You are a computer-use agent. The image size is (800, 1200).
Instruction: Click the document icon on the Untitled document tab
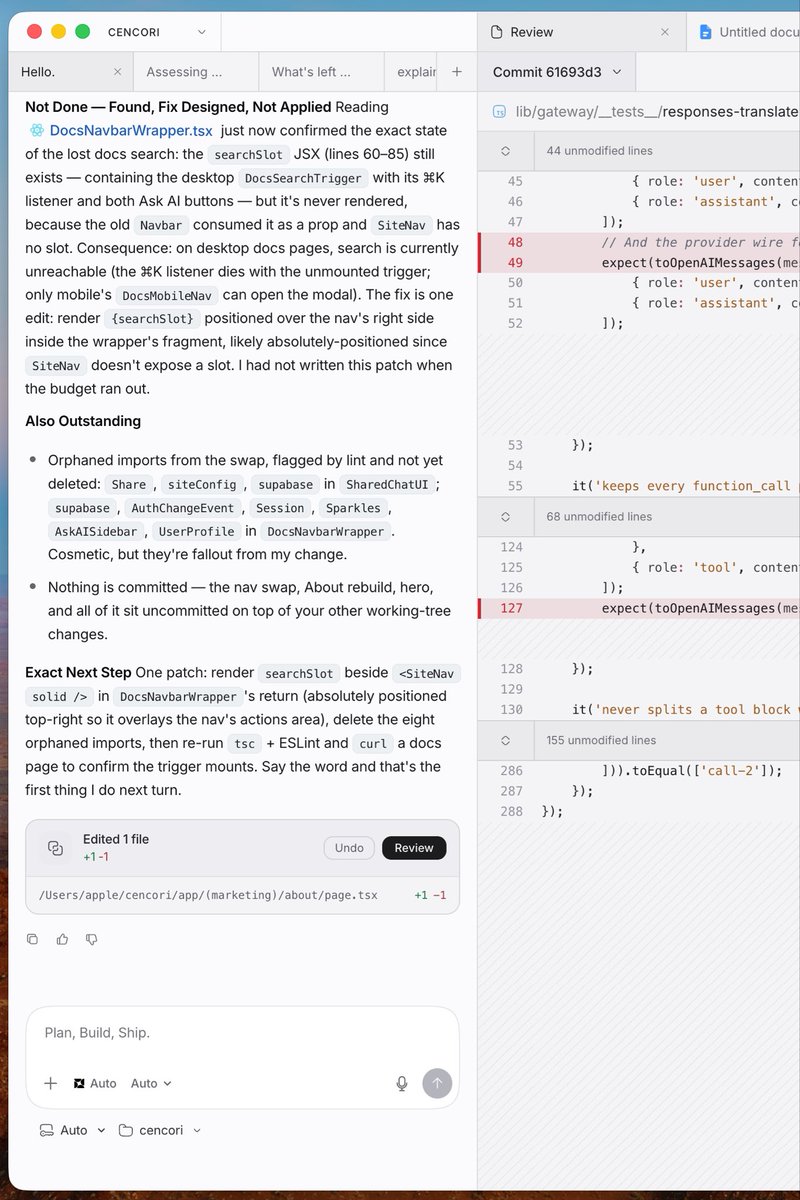tap(705, 32)
